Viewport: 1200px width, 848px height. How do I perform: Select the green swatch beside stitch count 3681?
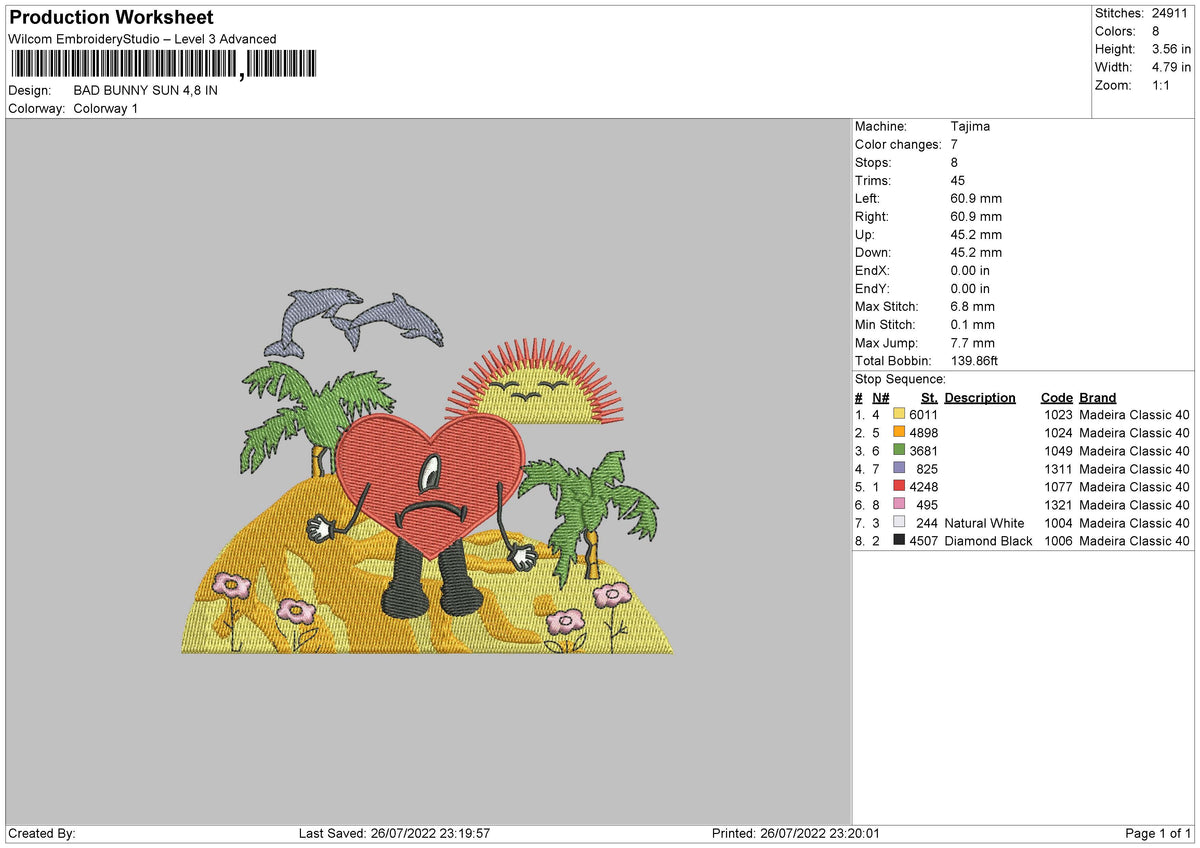point(899,451)
